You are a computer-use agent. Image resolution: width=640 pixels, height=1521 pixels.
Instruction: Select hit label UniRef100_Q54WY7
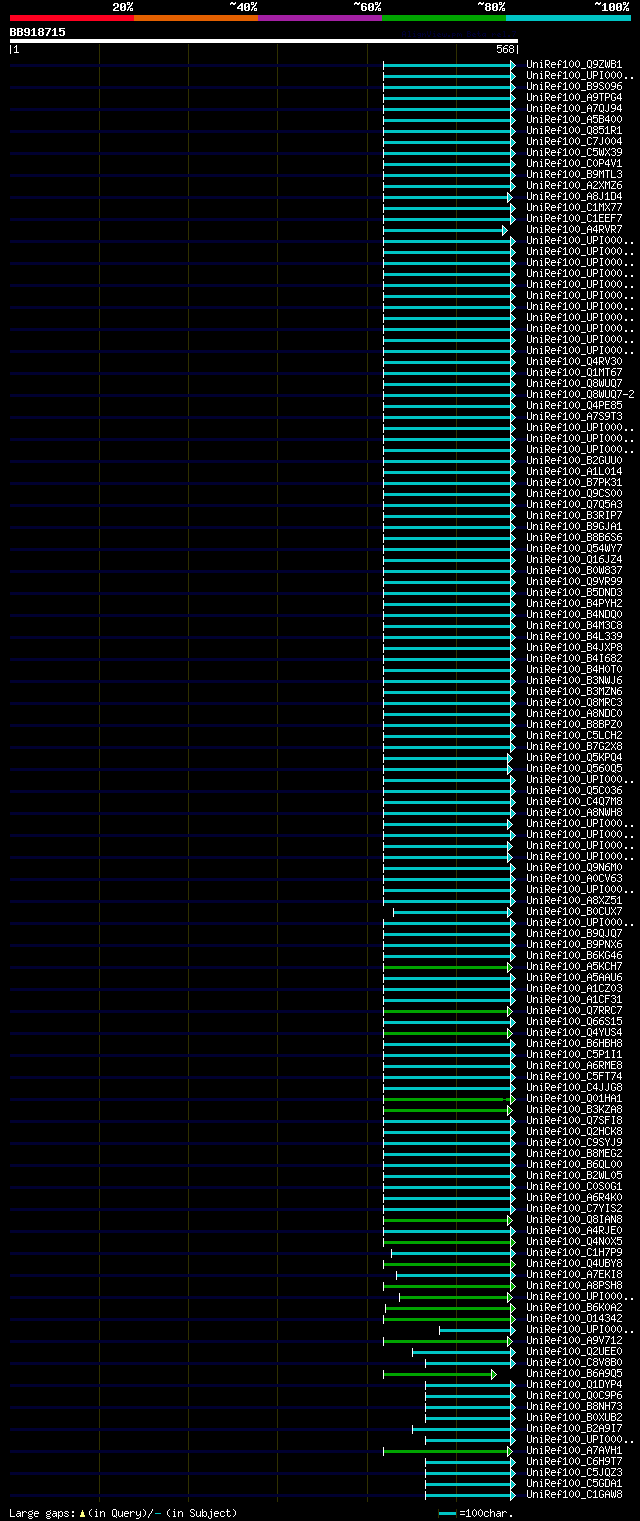576,549
